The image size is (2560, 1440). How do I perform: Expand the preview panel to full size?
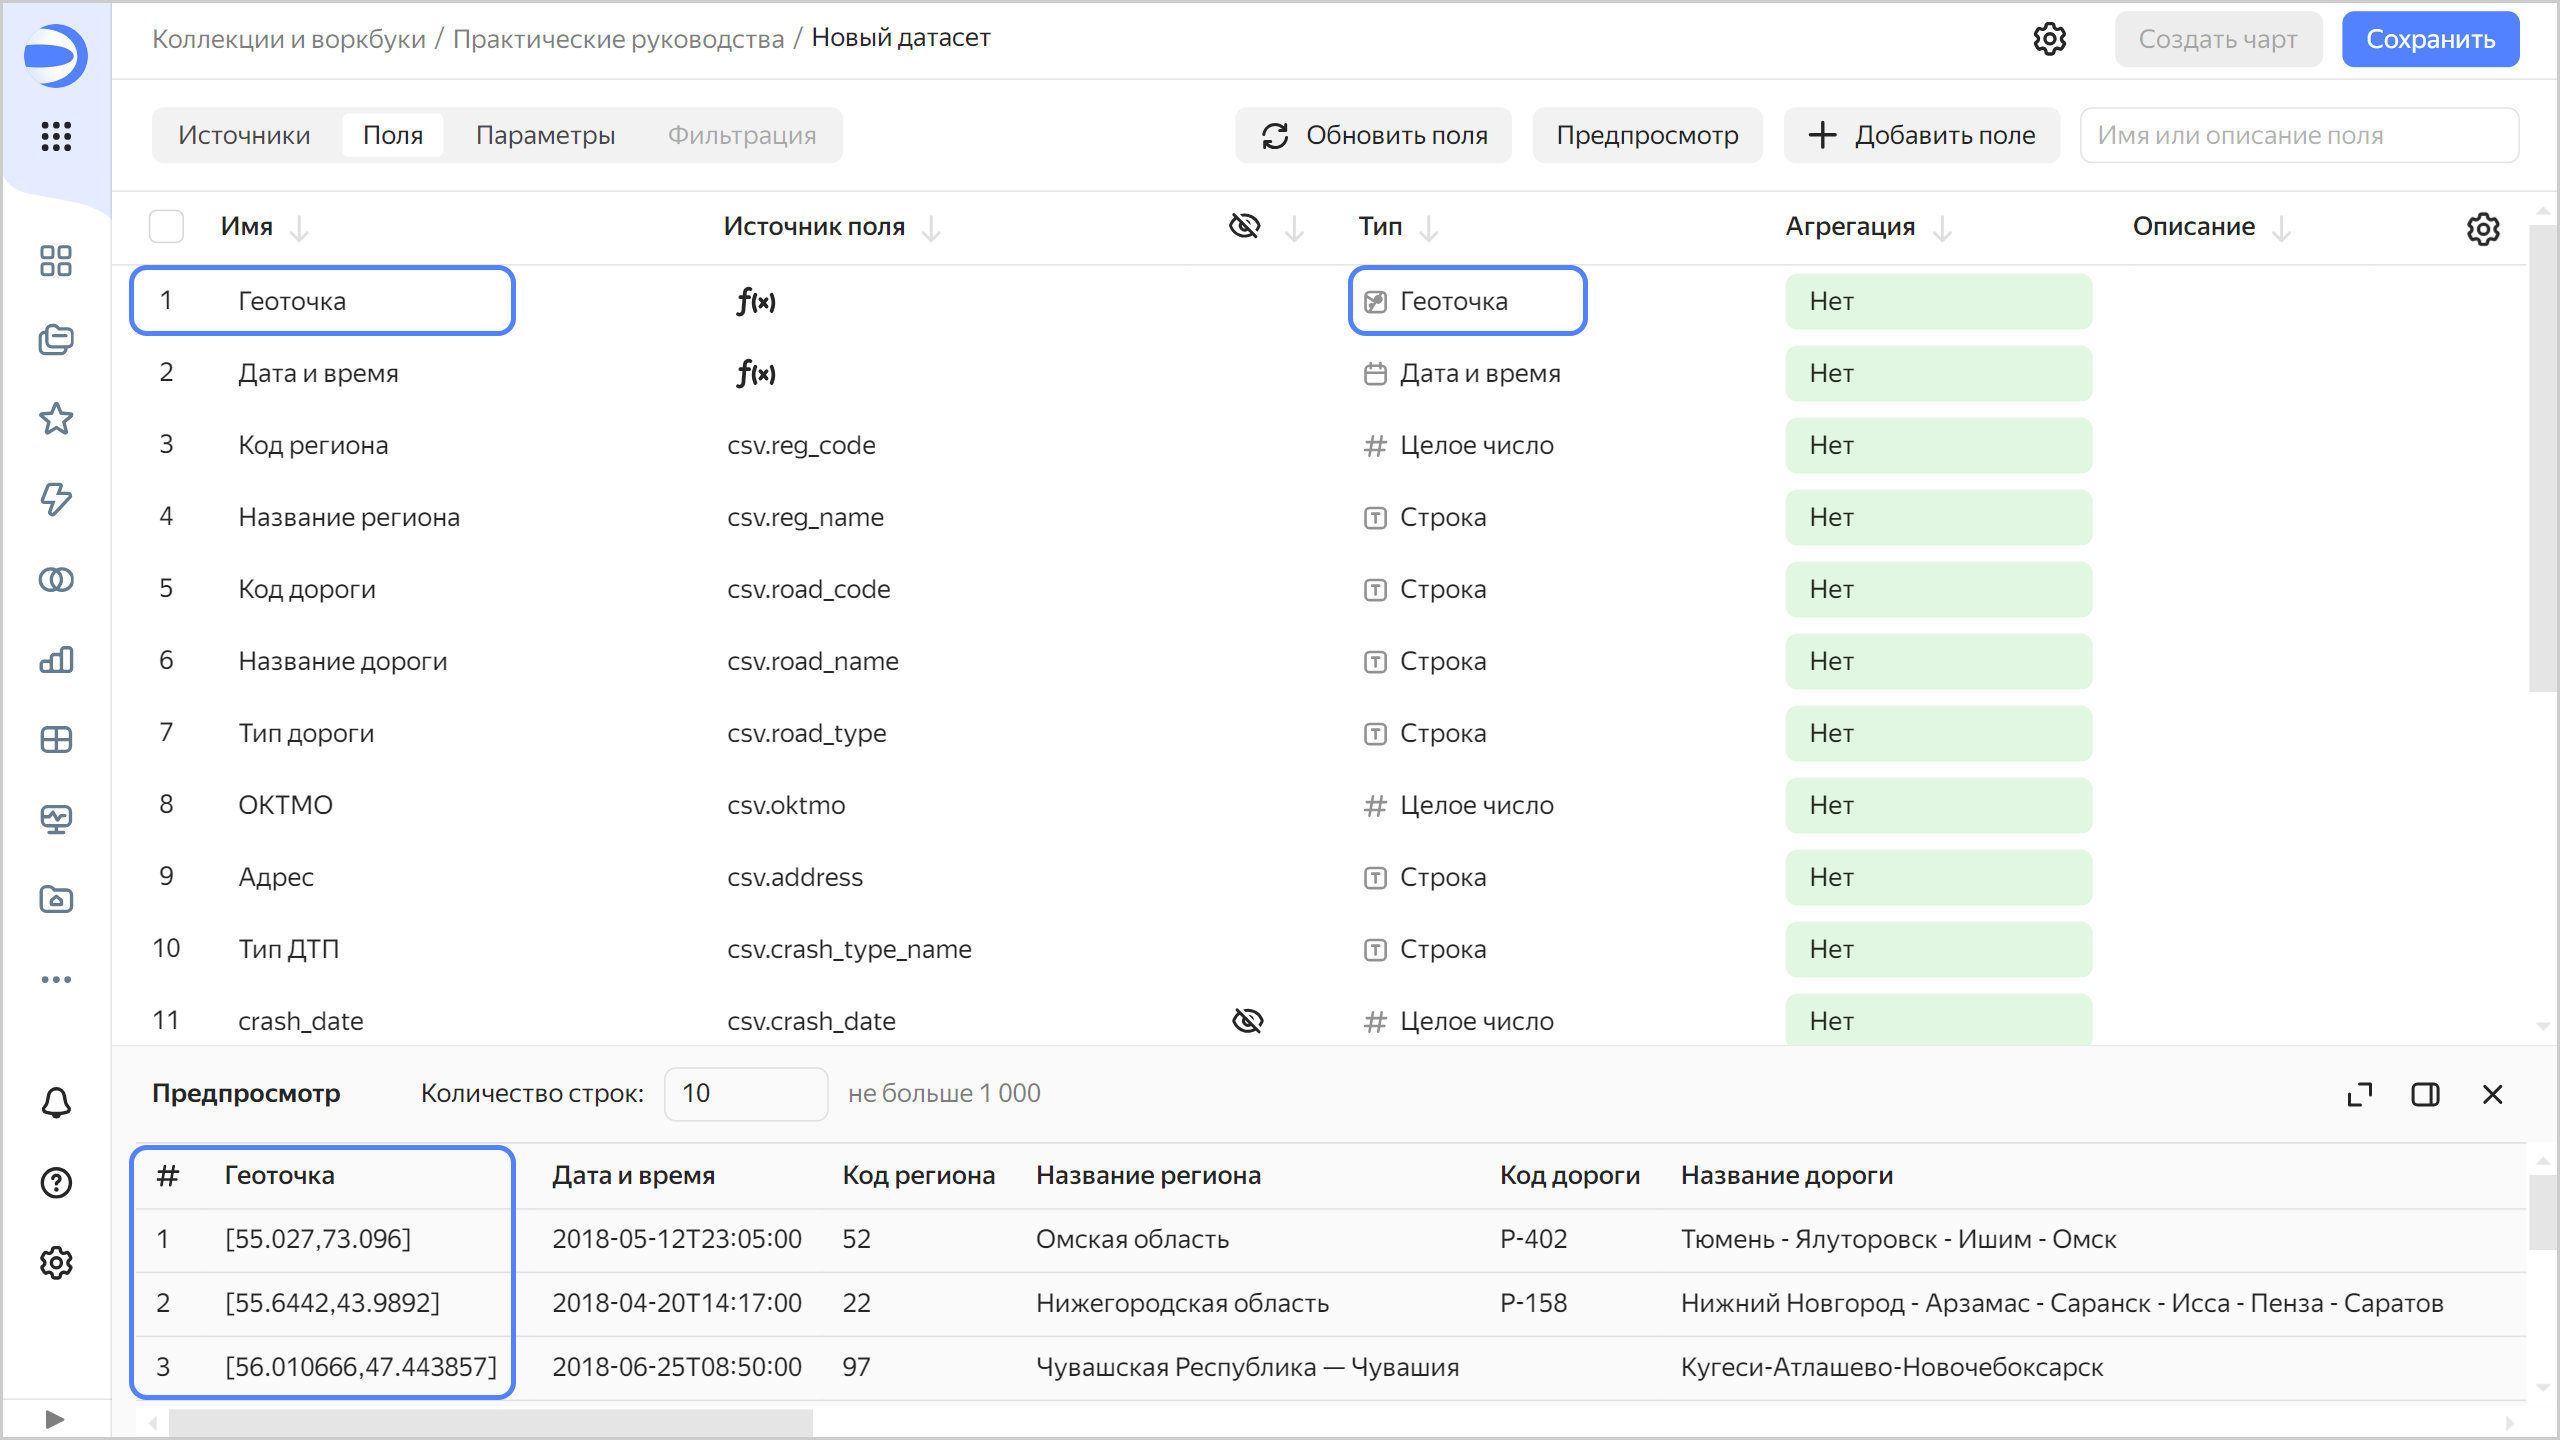2359,1094
